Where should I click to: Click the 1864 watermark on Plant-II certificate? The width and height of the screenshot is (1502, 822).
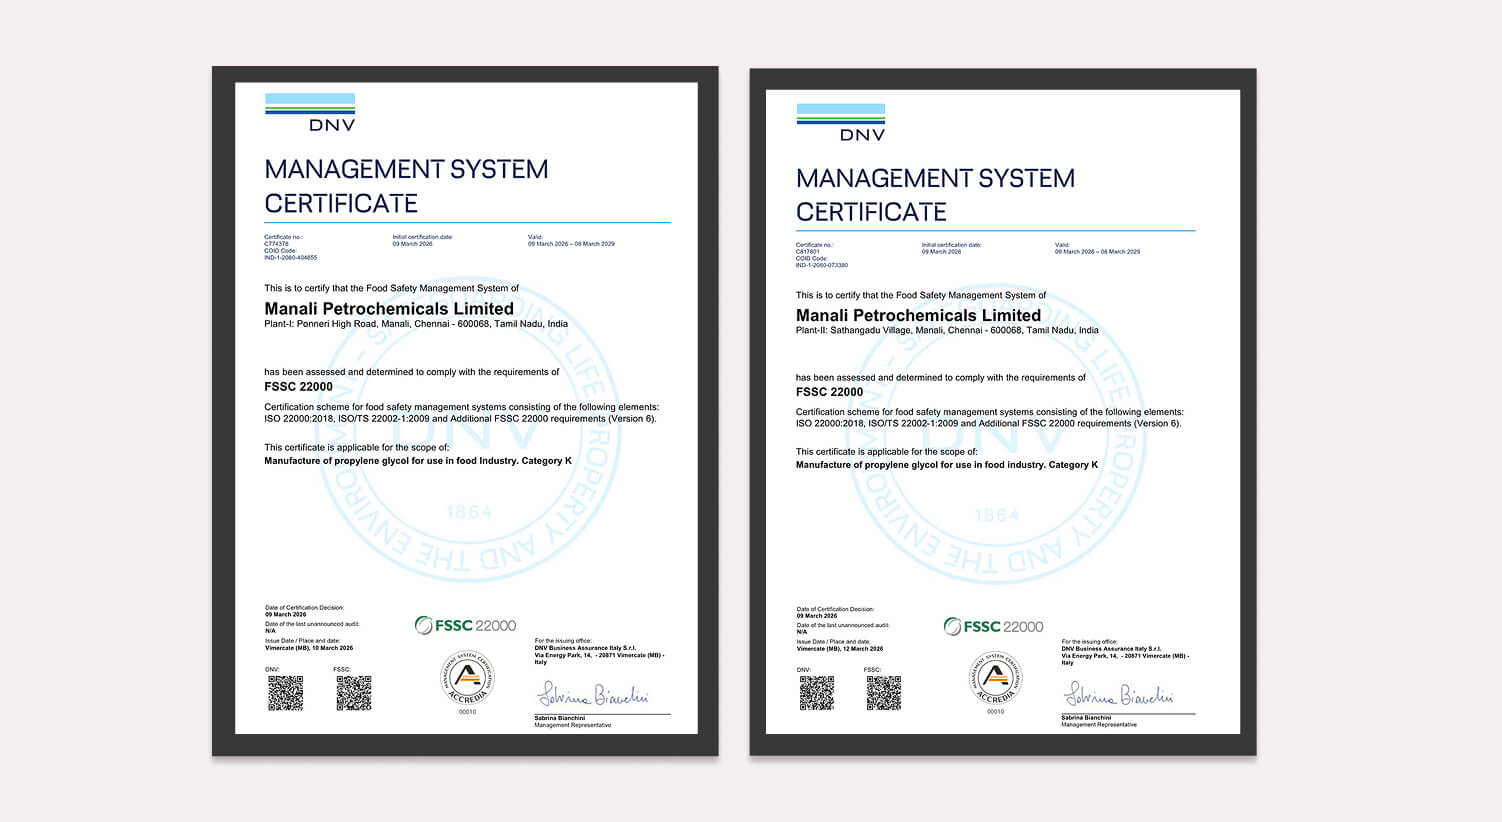[997, 515]
